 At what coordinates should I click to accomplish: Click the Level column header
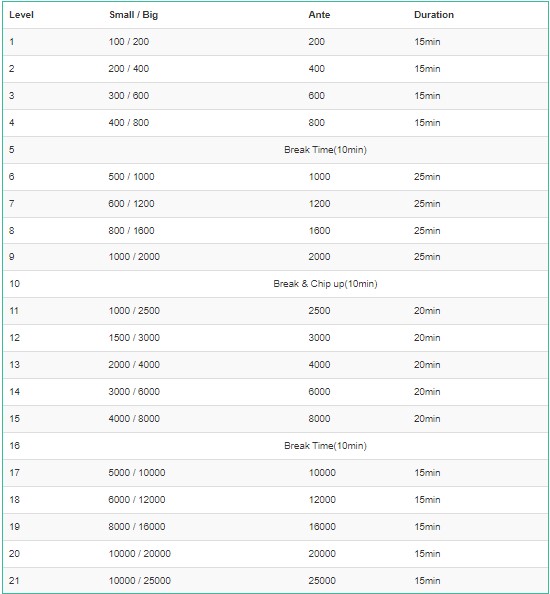pyautogui.click(x=21, y=15)
